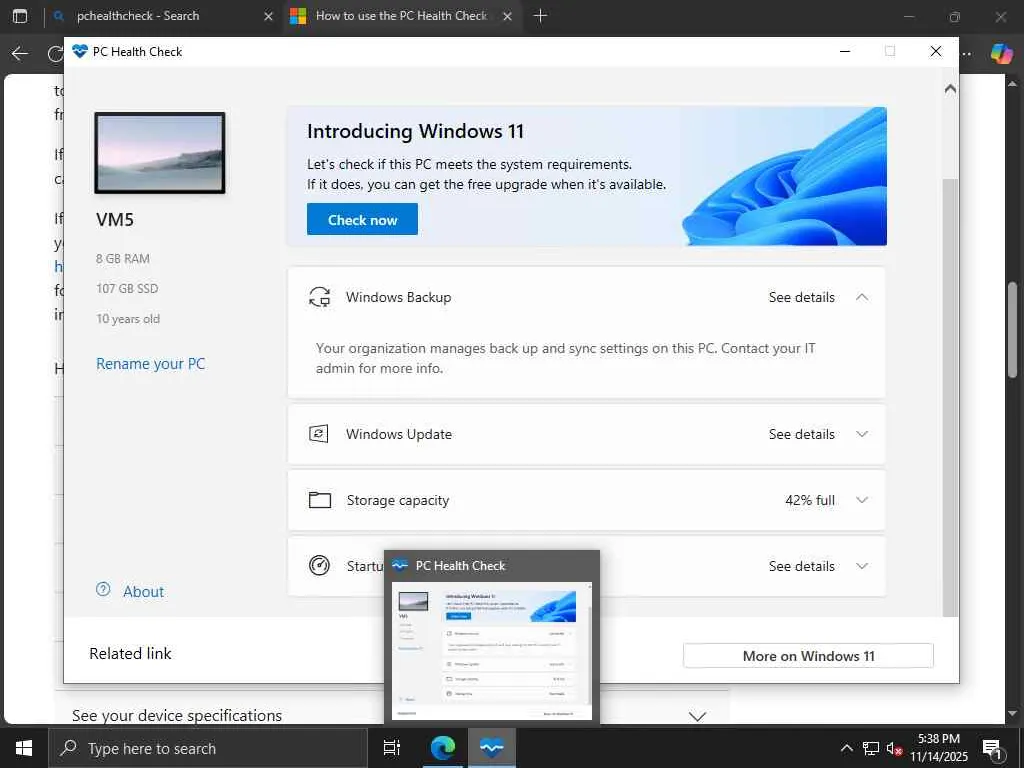Click the PC Health Check vertical scrollbar thumb
Image resolution: width=1024 pixels, height=768 pixels.
pos(950,397)
